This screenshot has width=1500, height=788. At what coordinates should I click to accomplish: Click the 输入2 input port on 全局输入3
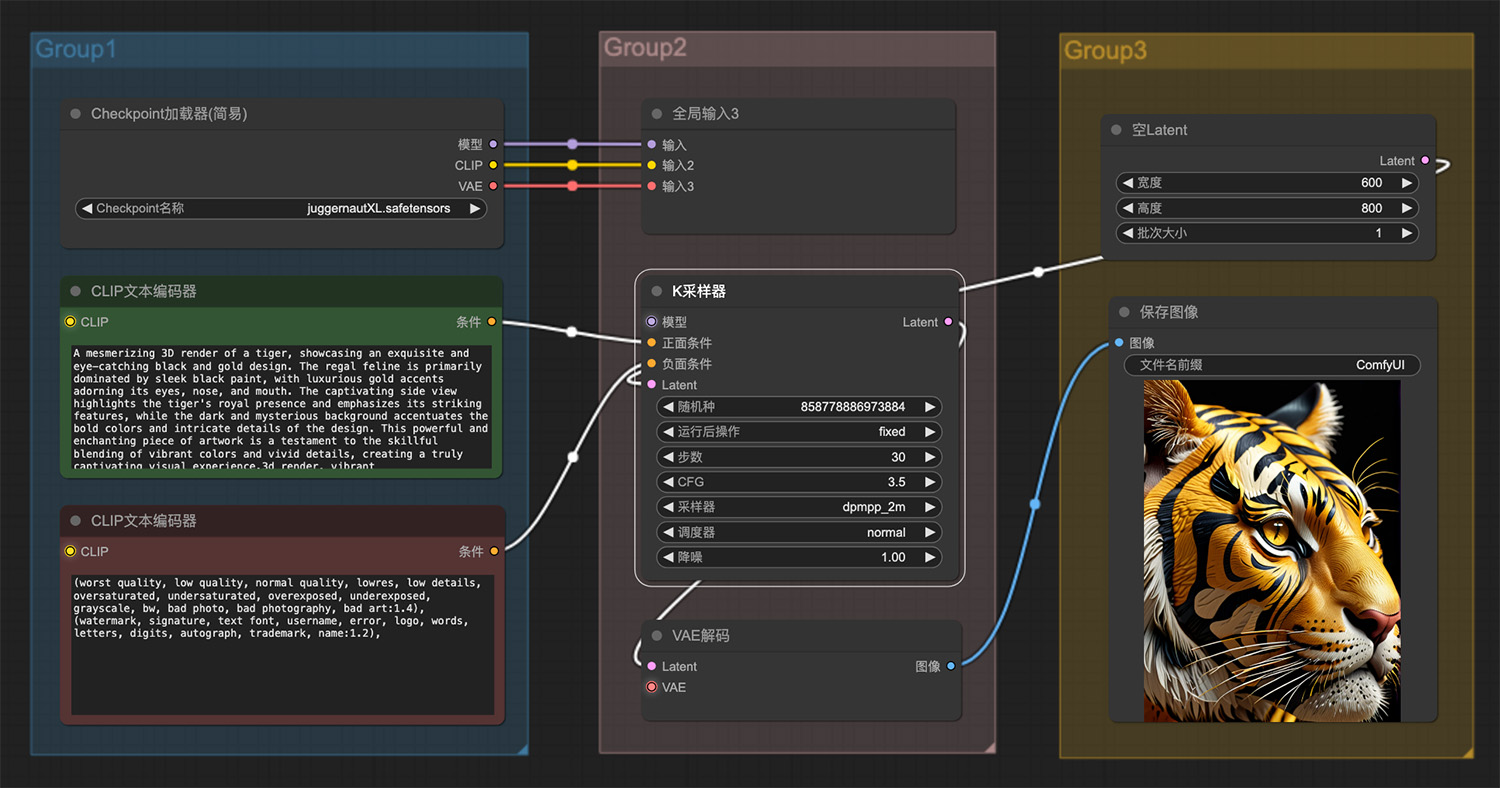coord(652,165)
